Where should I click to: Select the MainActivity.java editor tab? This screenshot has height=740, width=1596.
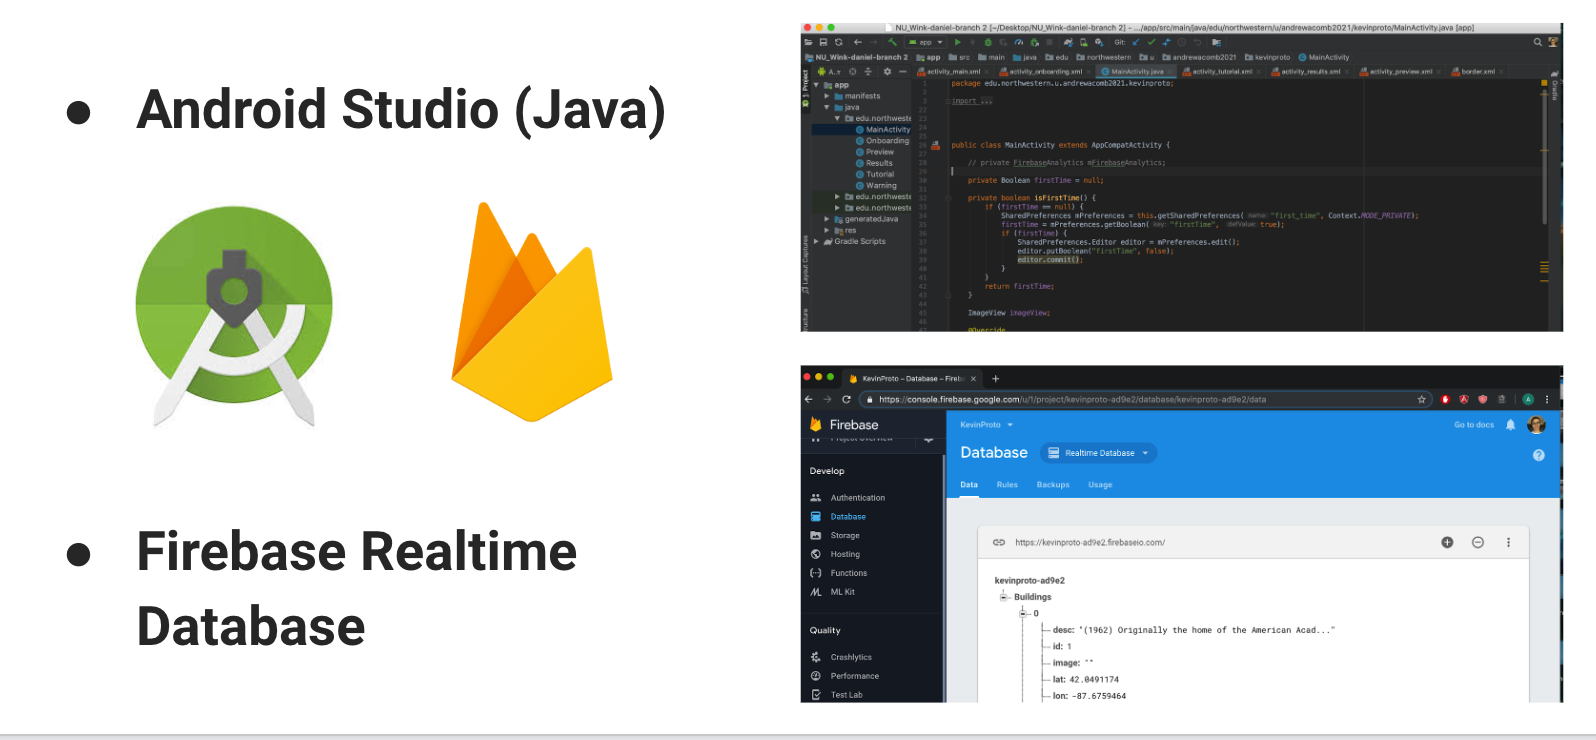coord(1136,72)
